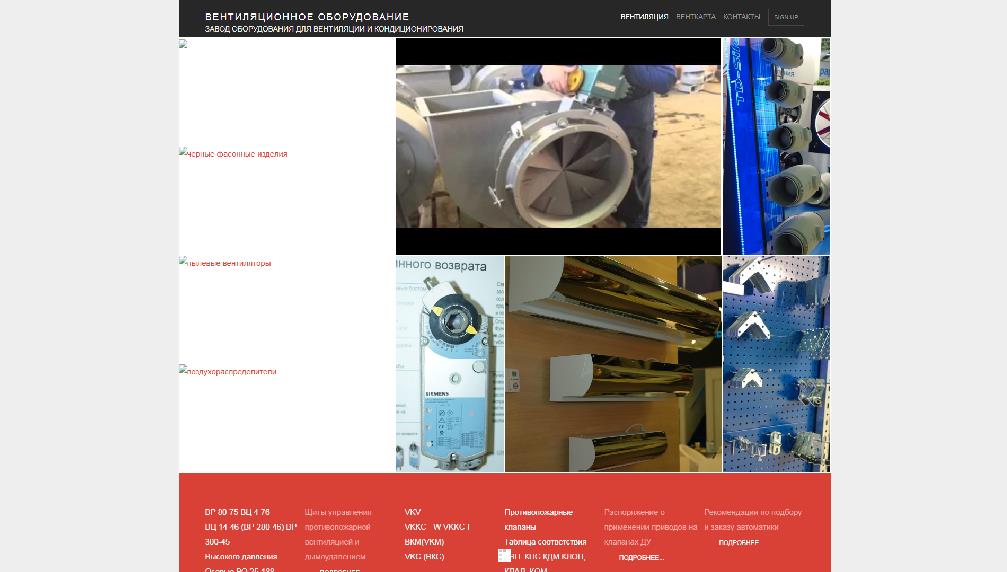Open the Противопожарные клапаны footer link
The width and height of the screenshot is (1007, 572).
tap(538, 519)
